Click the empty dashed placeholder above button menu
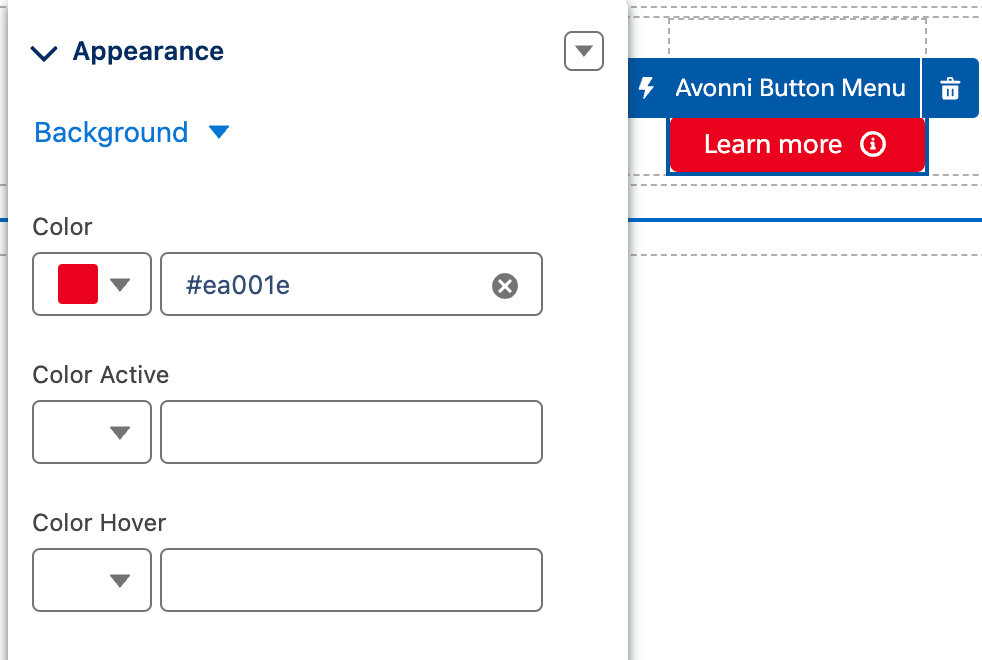The height and width of the screenshot is (660, 982). pos(797,37)
